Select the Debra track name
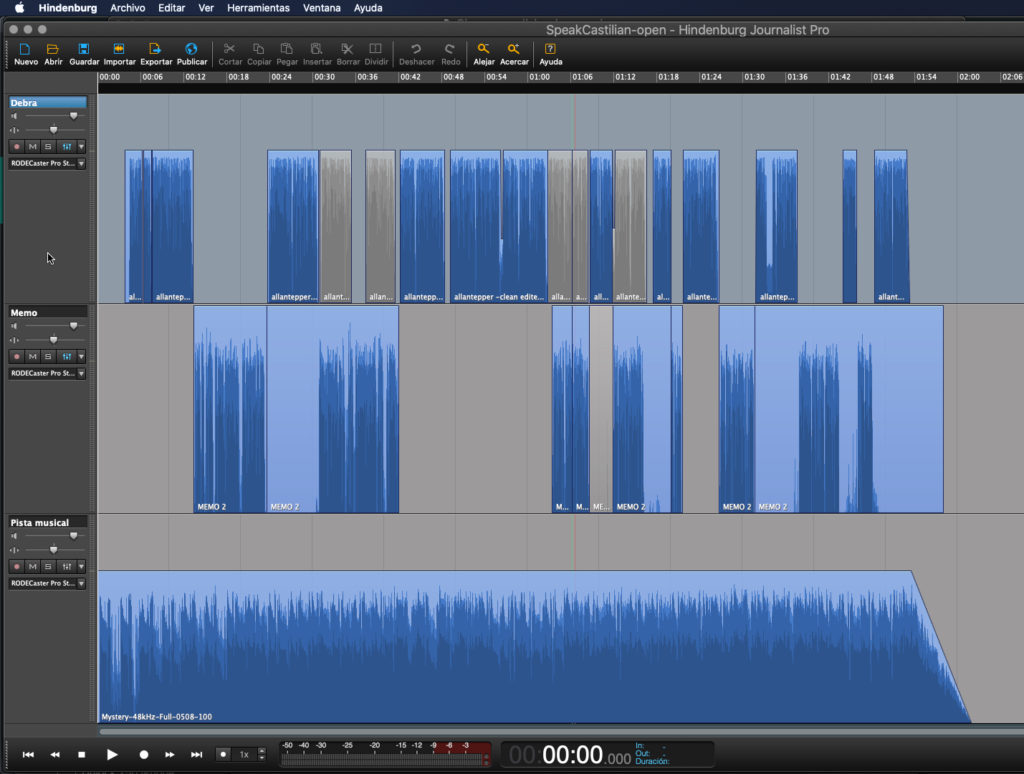The image size is (1024, 774). (47, 103)
